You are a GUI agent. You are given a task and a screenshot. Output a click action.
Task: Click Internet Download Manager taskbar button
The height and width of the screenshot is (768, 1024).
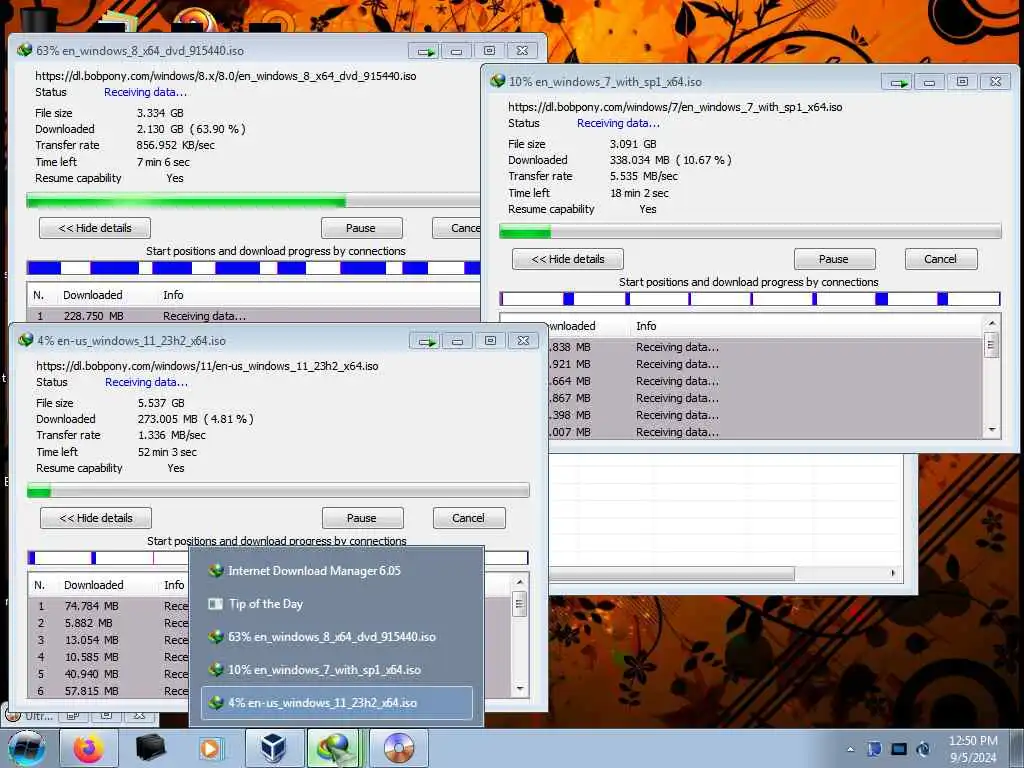click(336, 748)
